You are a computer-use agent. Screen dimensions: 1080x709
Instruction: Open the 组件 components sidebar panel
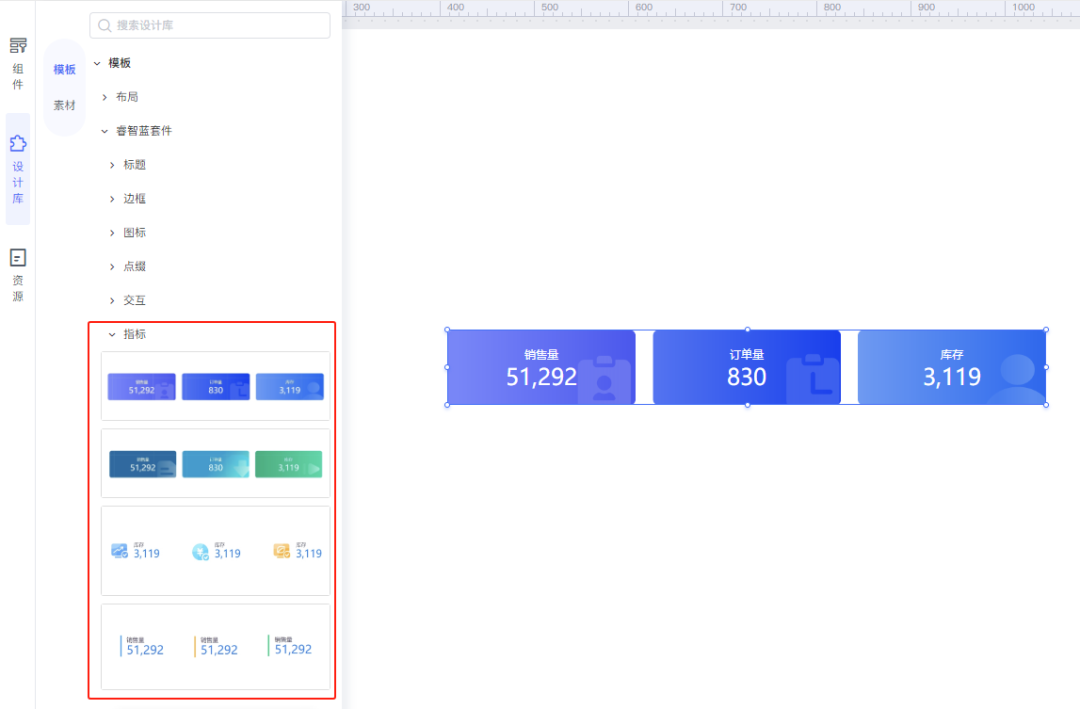coord(18,64)
